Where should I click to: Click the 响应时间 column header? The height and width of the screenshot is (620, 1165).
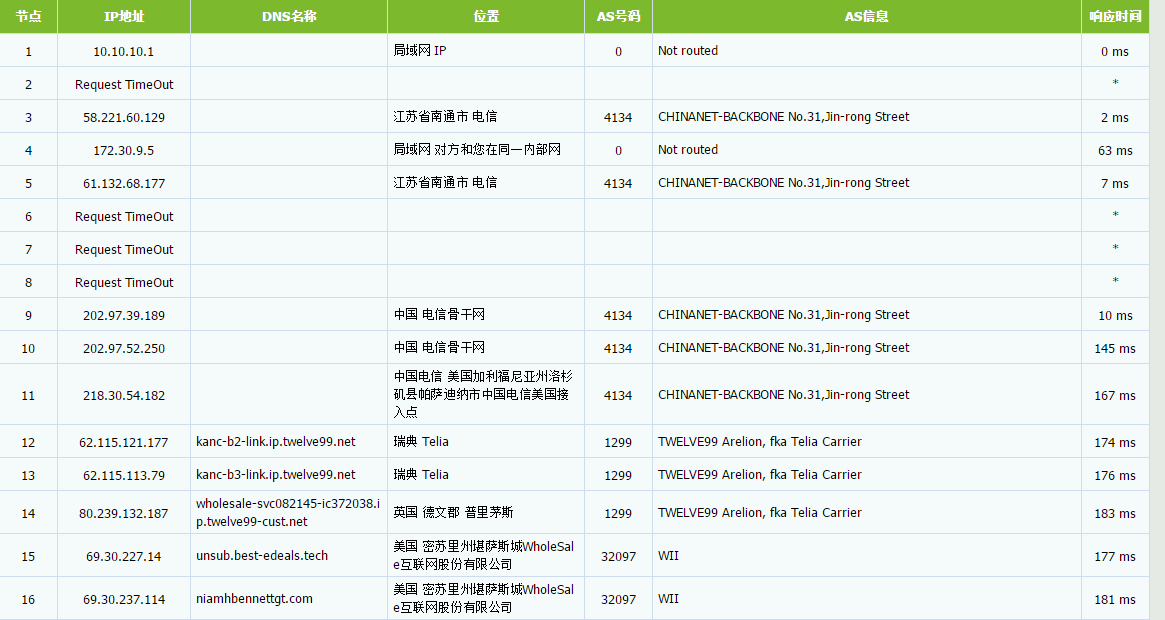tap(1115, 16)
